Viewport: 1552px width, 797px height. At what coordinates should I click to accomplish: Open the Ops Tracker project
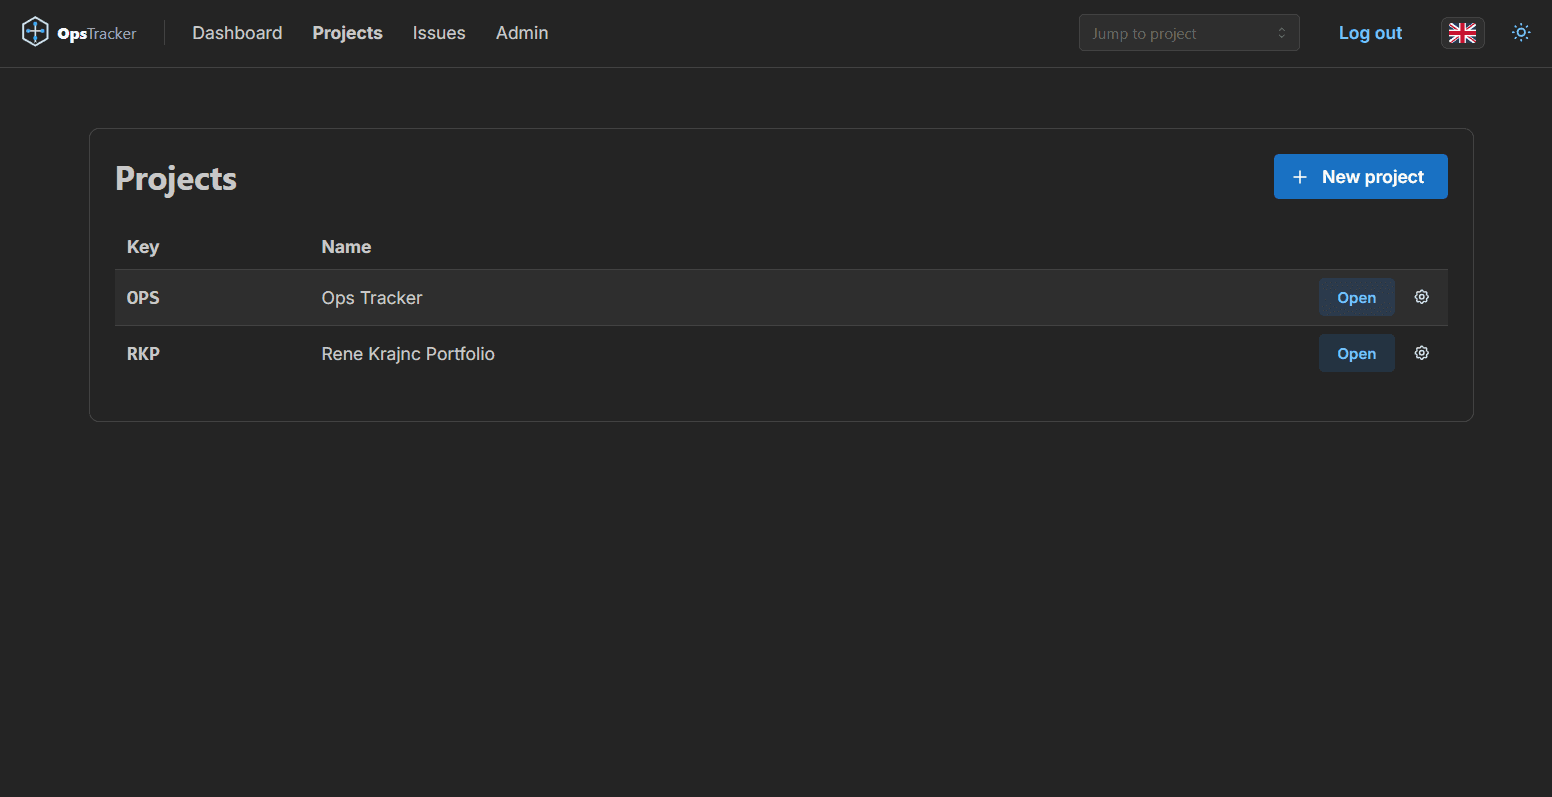[1356, 297]
